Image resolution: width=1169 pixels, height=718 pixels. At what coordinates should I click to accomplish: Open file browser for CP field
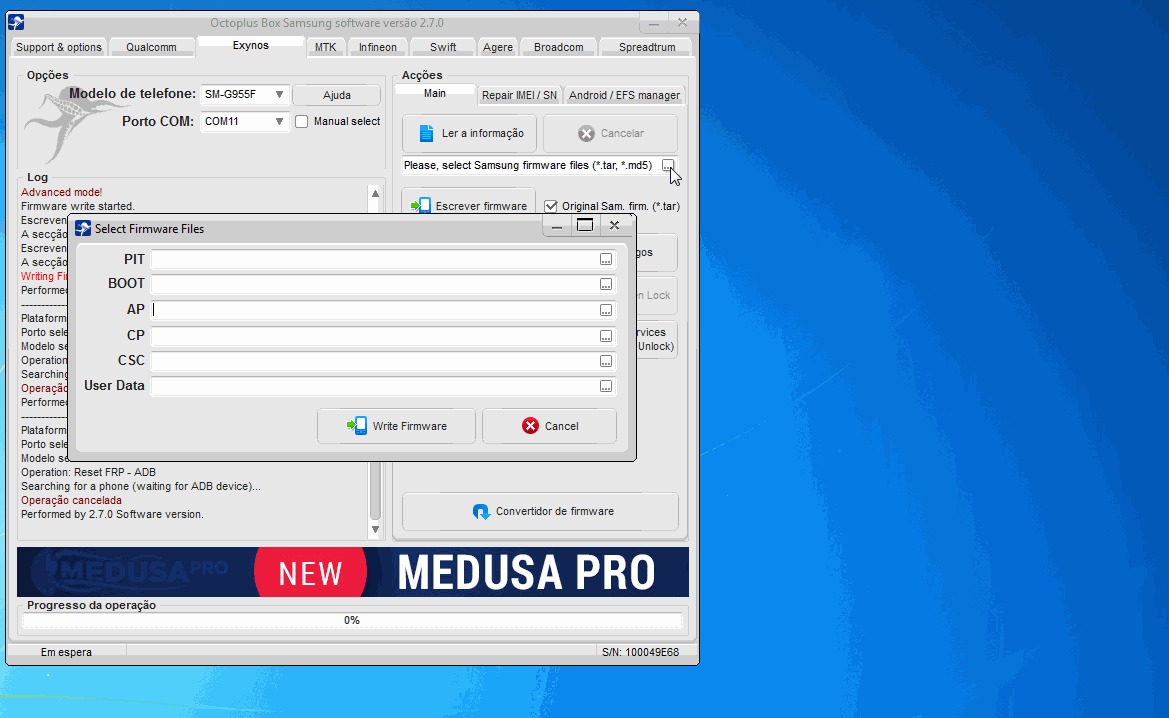605,336
